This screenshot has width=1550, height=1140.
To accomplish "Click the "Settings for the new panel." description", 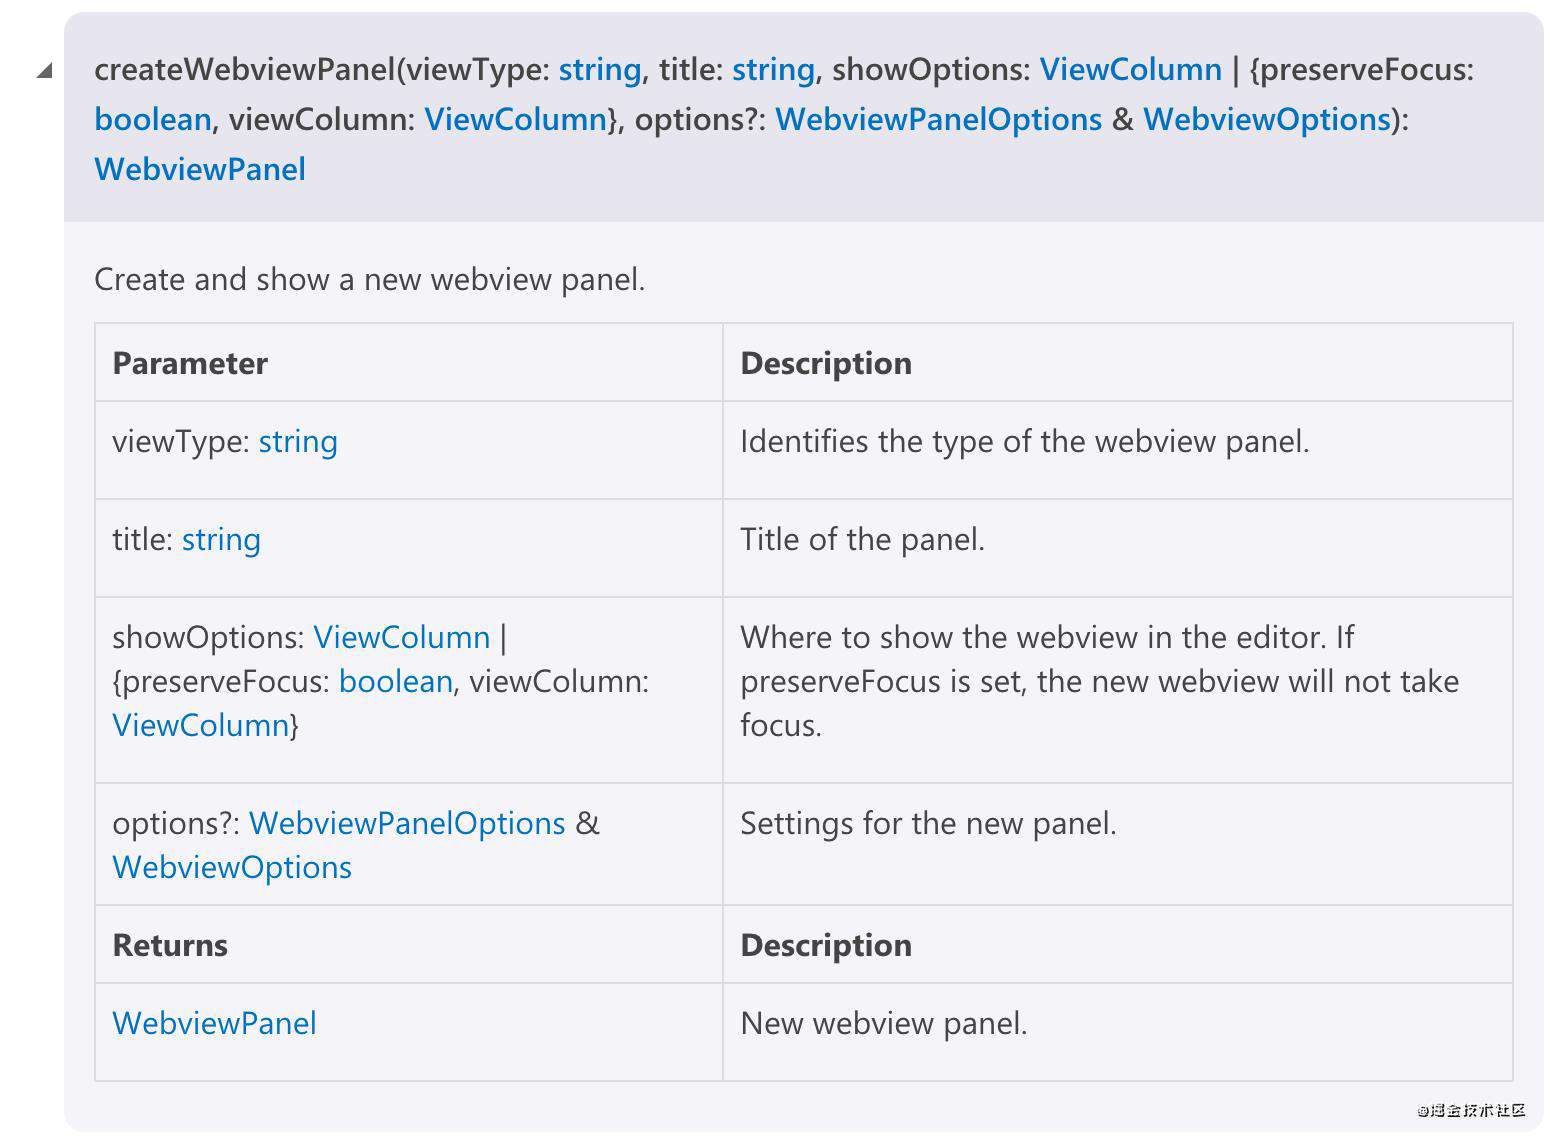I will click(928, 823).
